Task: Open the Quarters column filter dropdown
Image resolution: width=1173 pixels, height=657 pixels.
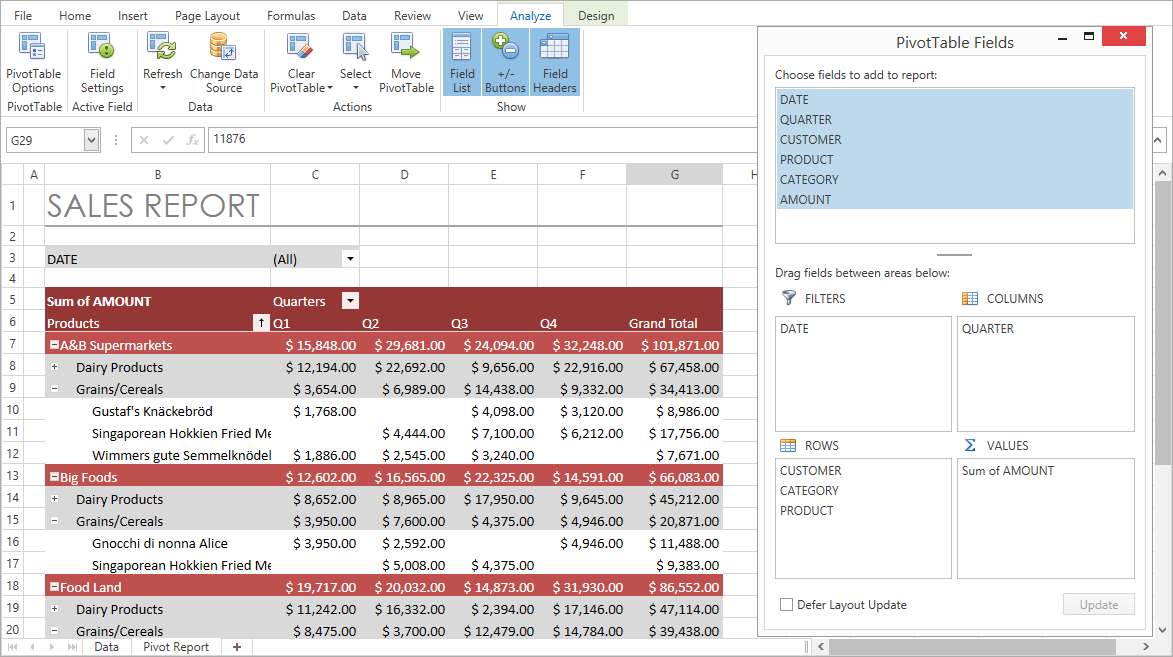Action: (x=350, y=301)
